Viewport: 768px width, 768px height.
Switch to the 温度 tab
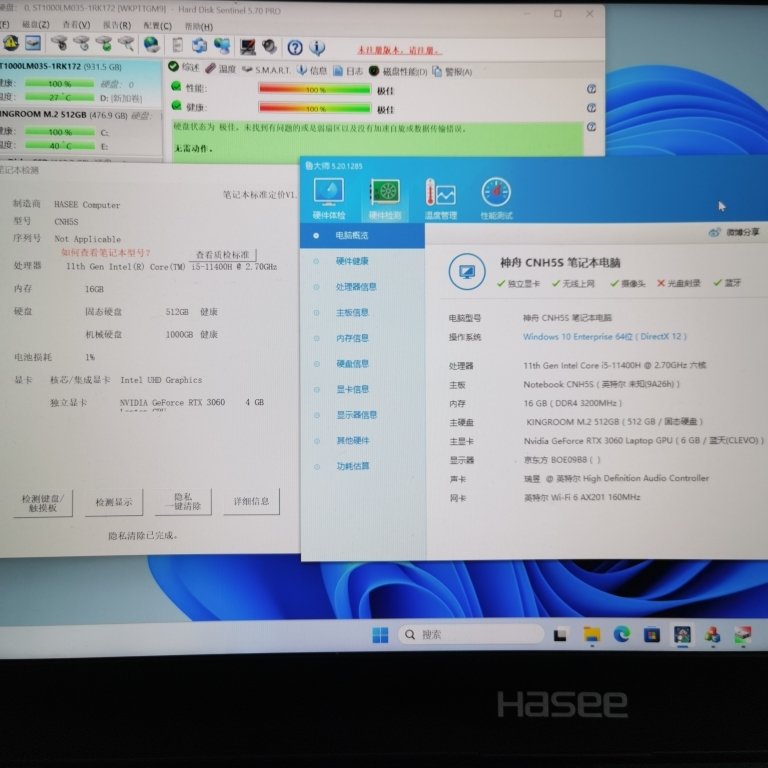click(221, 69)
